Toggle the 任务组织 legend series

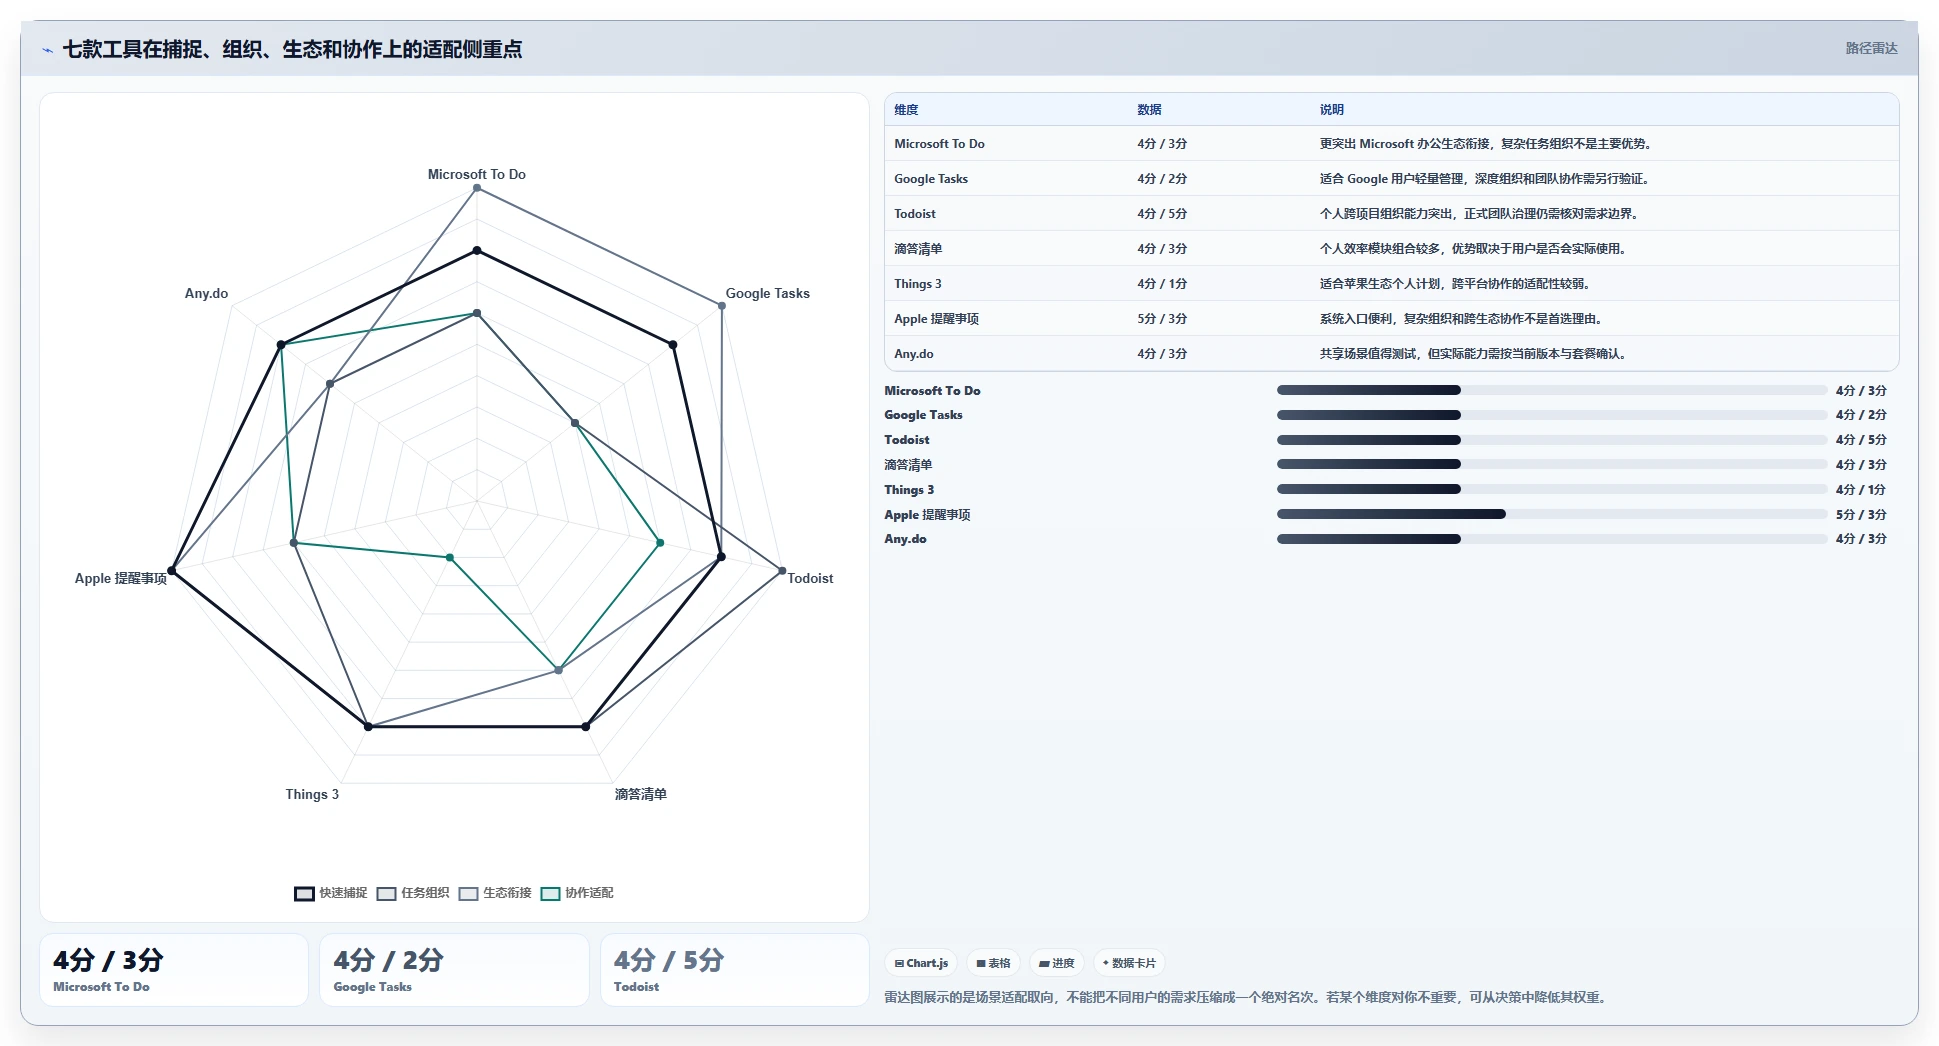pyautogui.click(x=413, y=893)
